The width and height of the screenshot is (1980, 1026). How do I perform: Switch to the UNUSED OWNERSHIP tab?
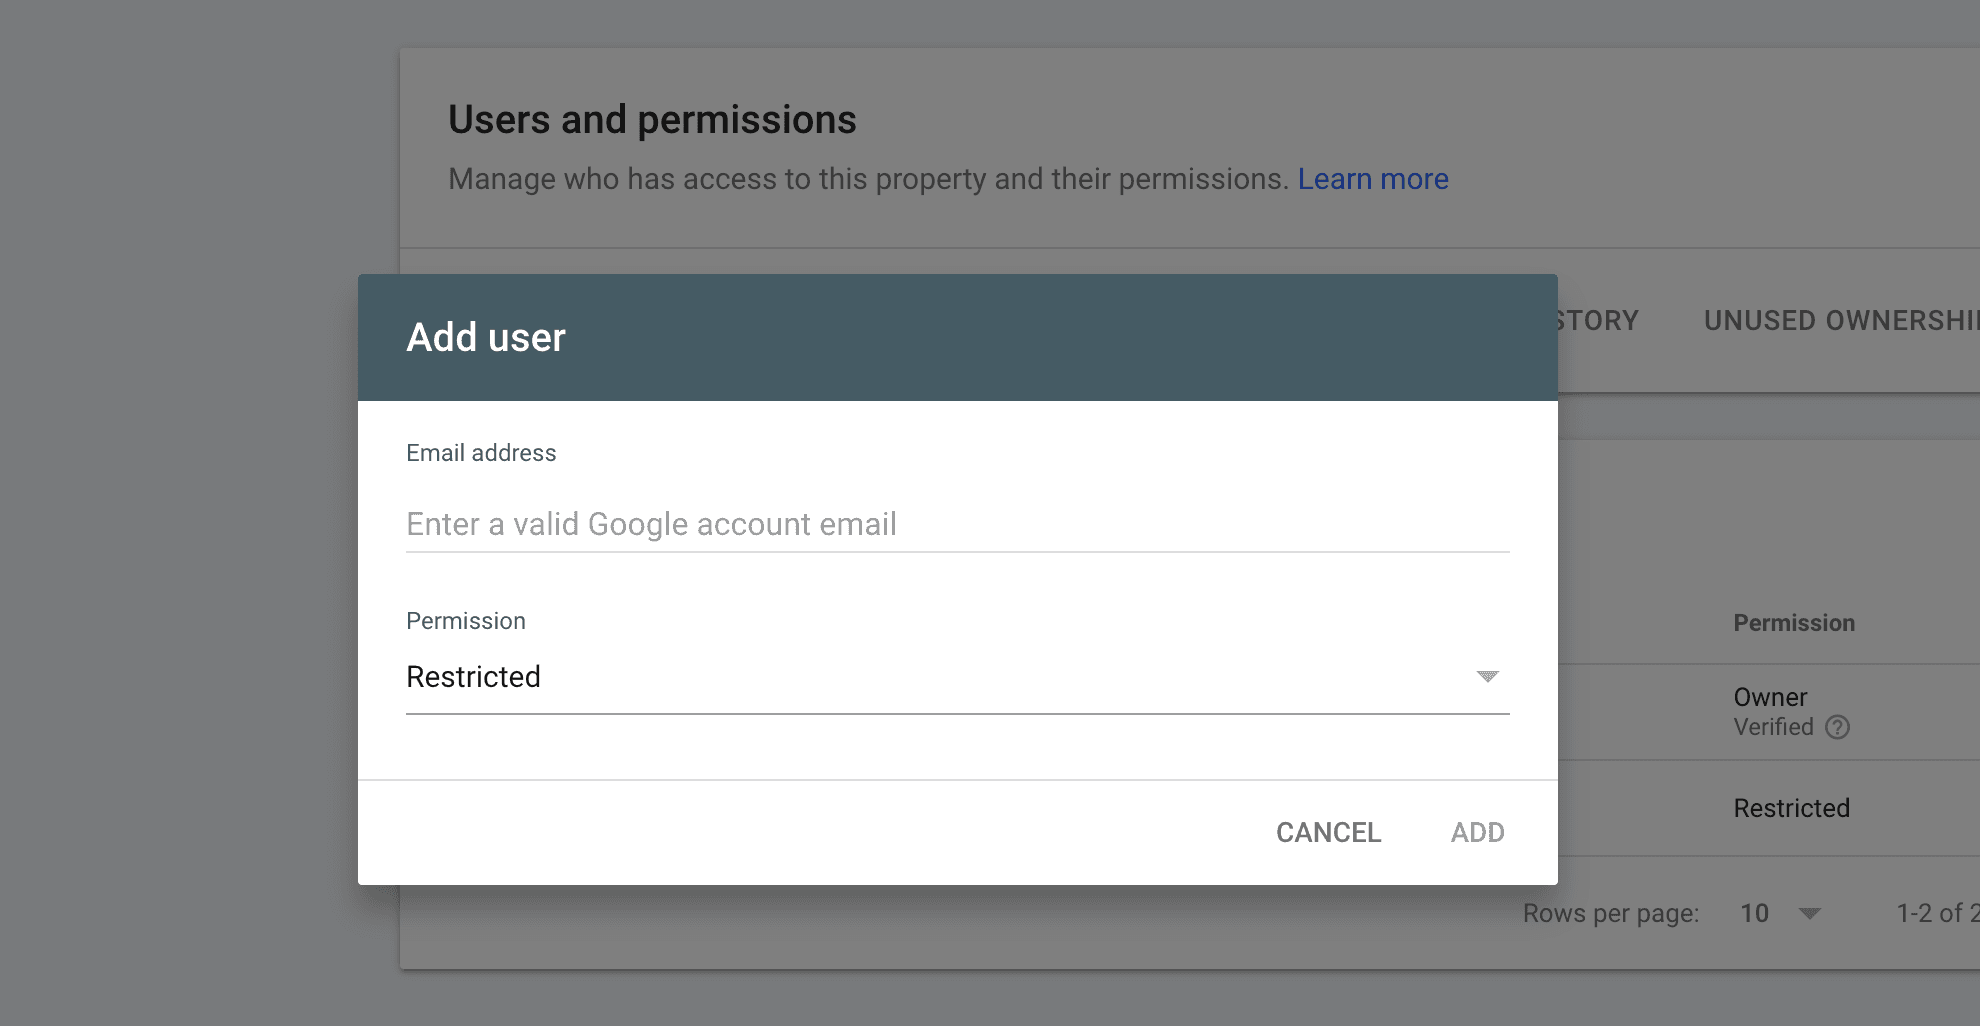tap(1839, 320)
